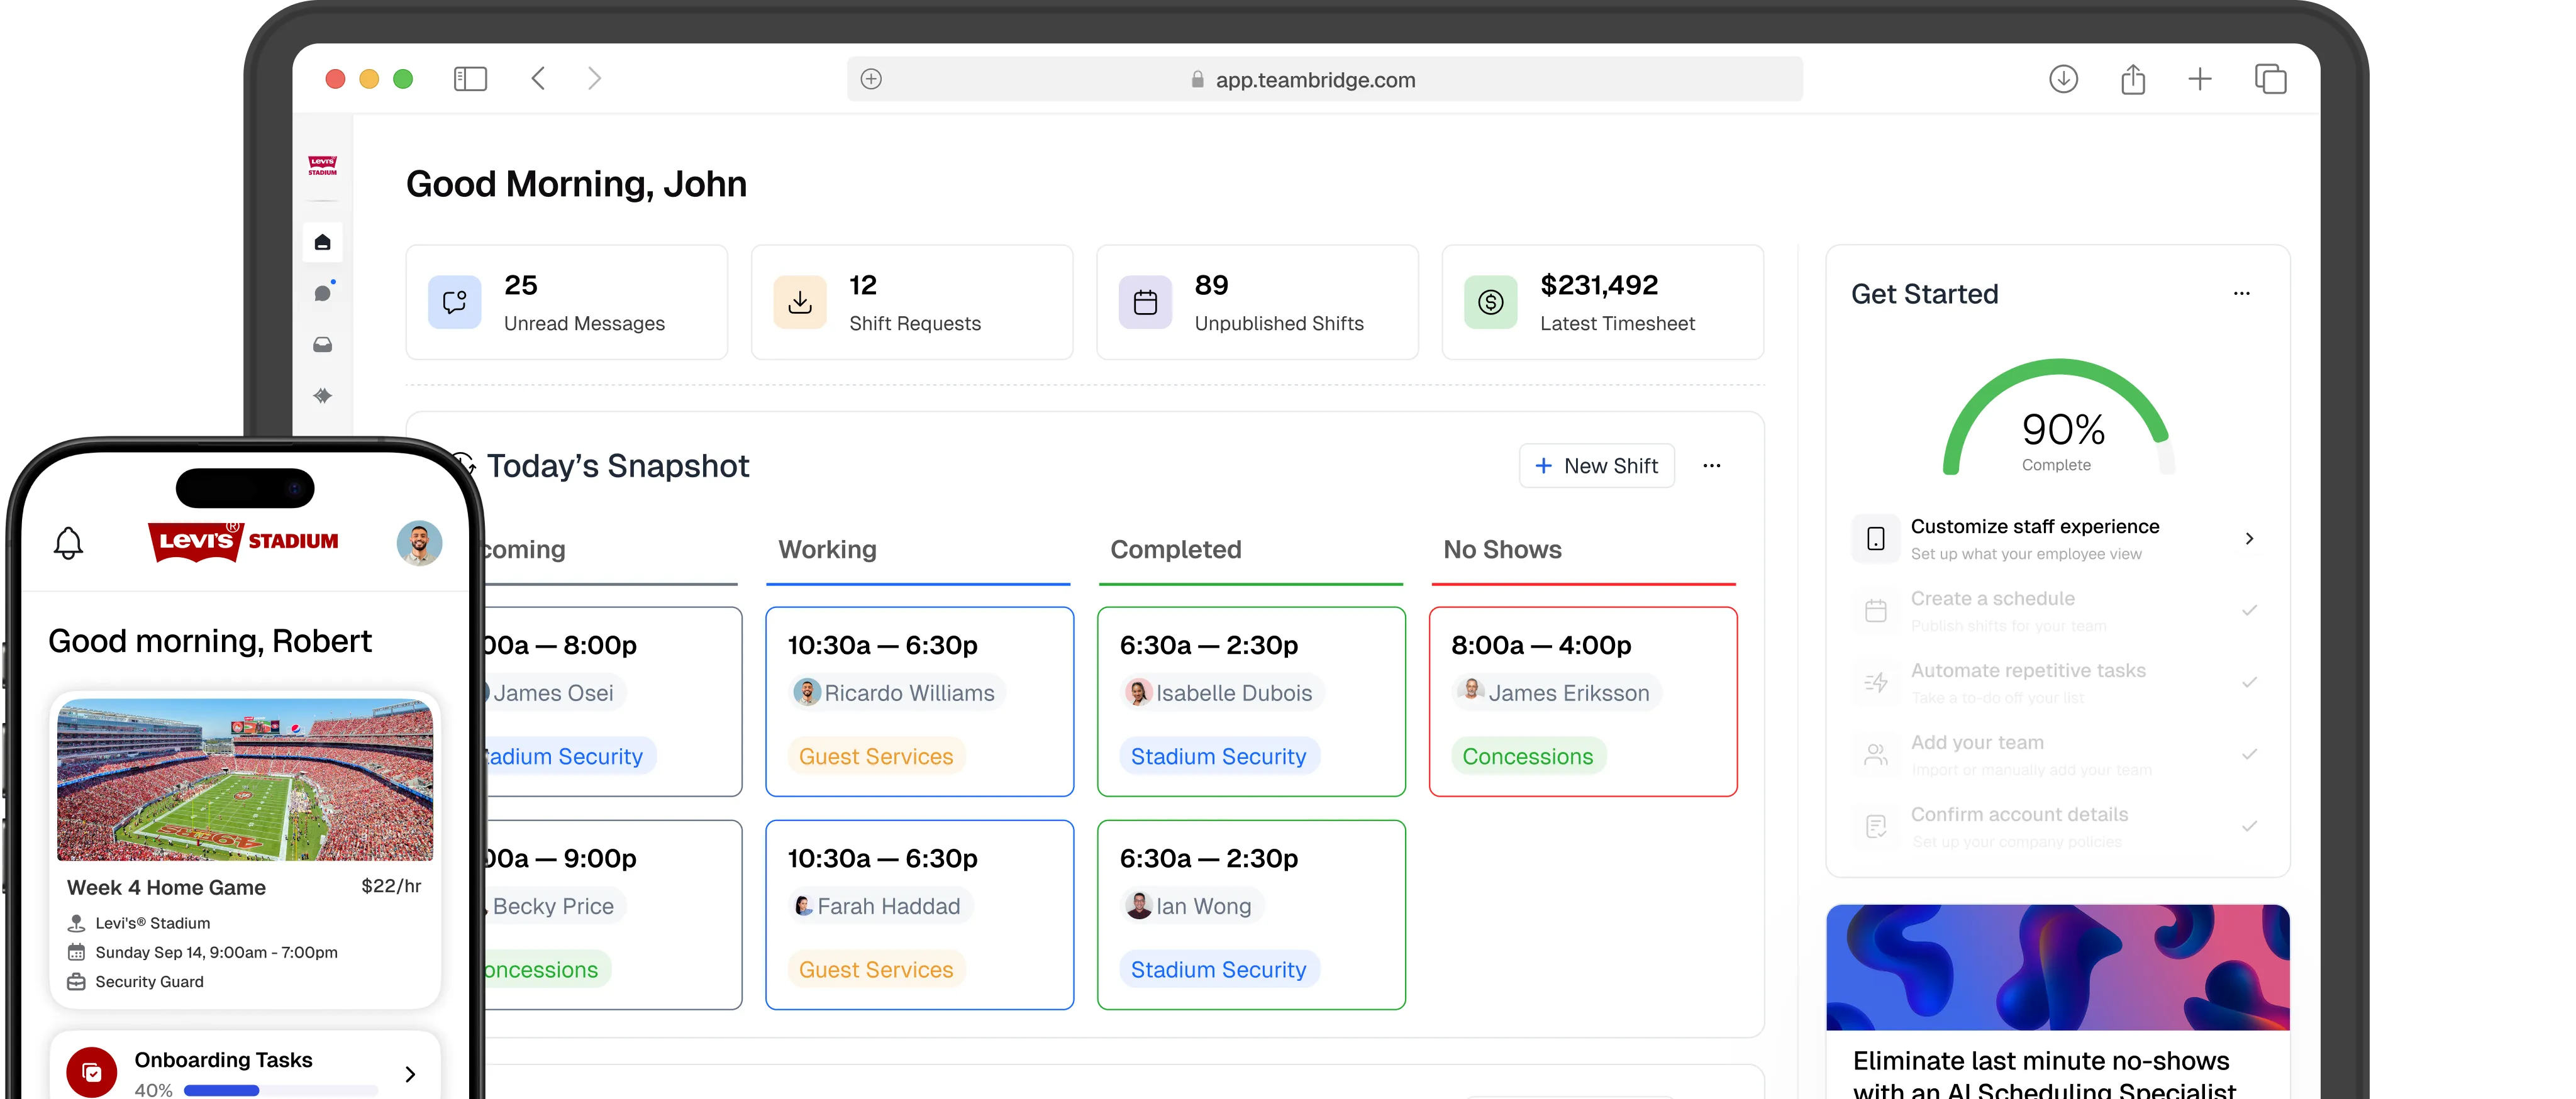Image resolution: width=2576 pixels, height=1099 pixels.
Task: Open Today's Snapshot more options menu
Action: tap(1711, 466)
